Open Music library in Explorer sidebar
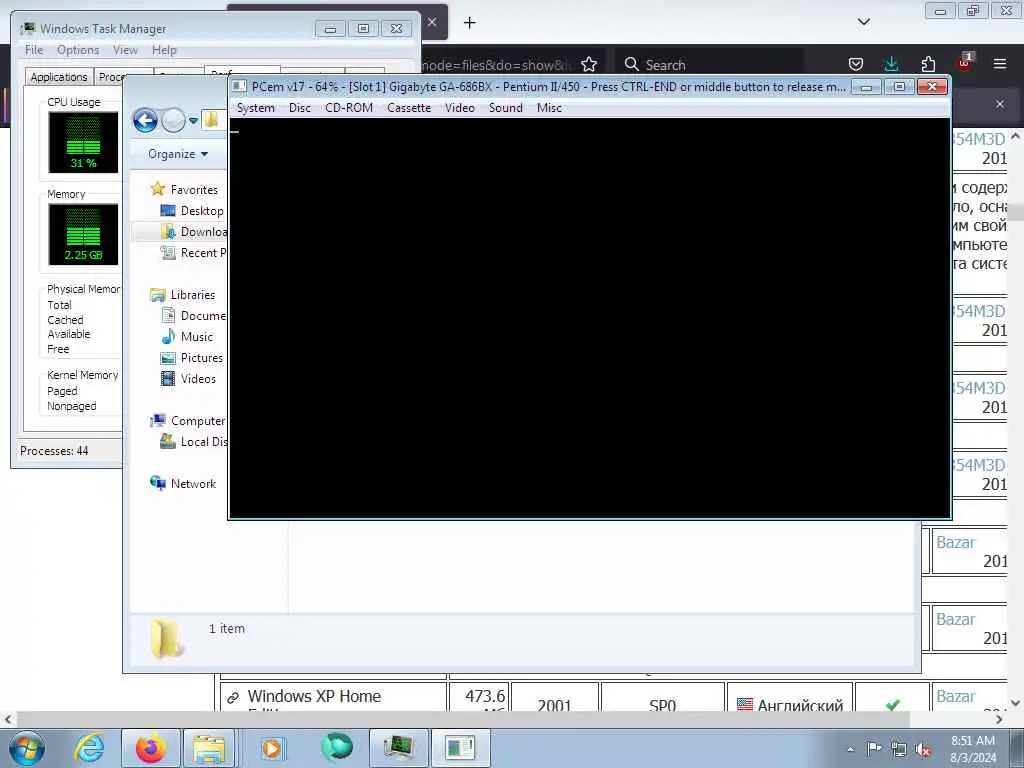 point(197,337)
